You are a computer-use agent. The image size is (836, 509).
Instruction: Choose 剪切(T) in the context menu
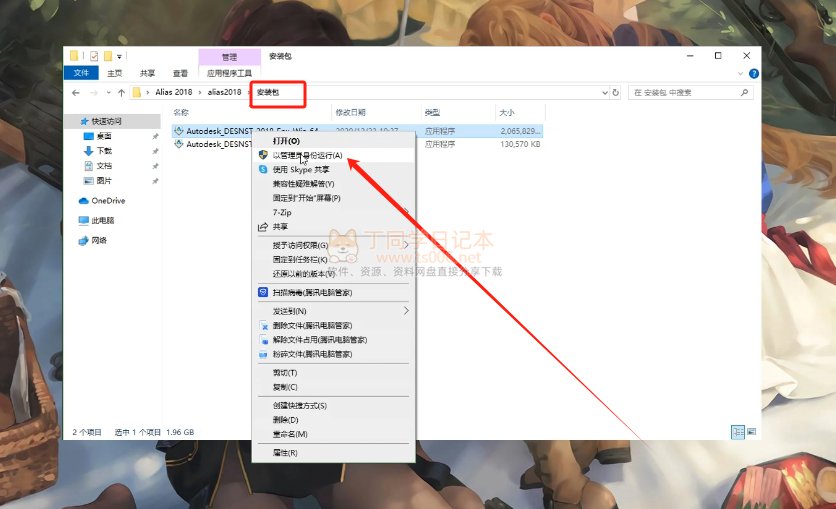click(x=333, y=373)
